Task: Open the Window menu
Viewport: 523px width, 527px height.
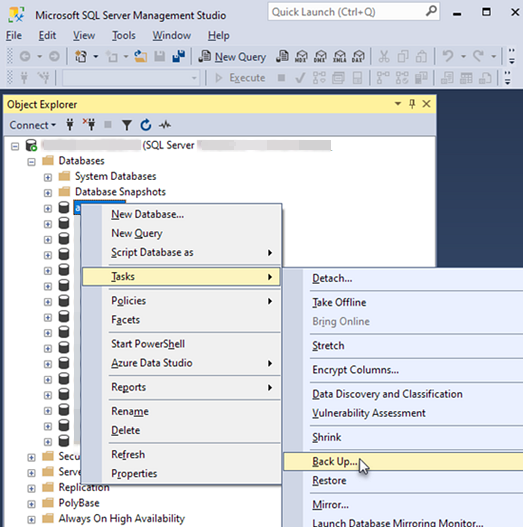Action: [x=172, y=35]
